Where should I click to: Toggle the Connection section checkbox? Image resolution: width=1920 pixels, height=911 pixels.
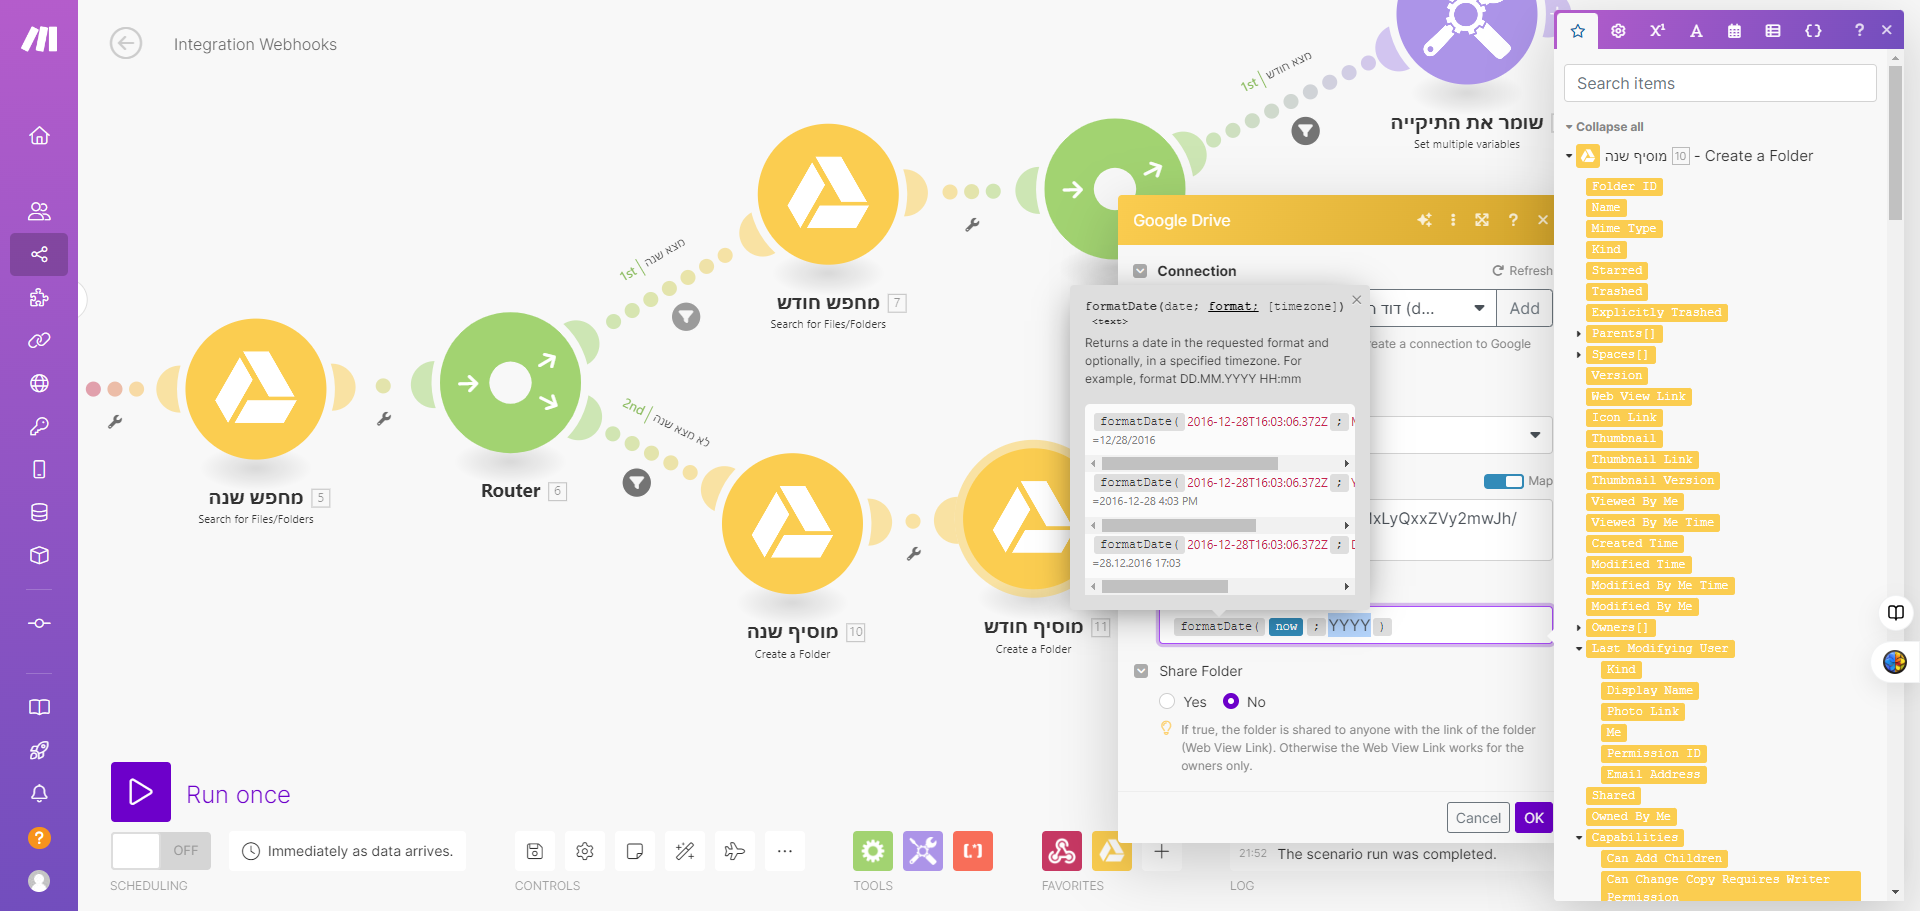[x=1140, y=271]
